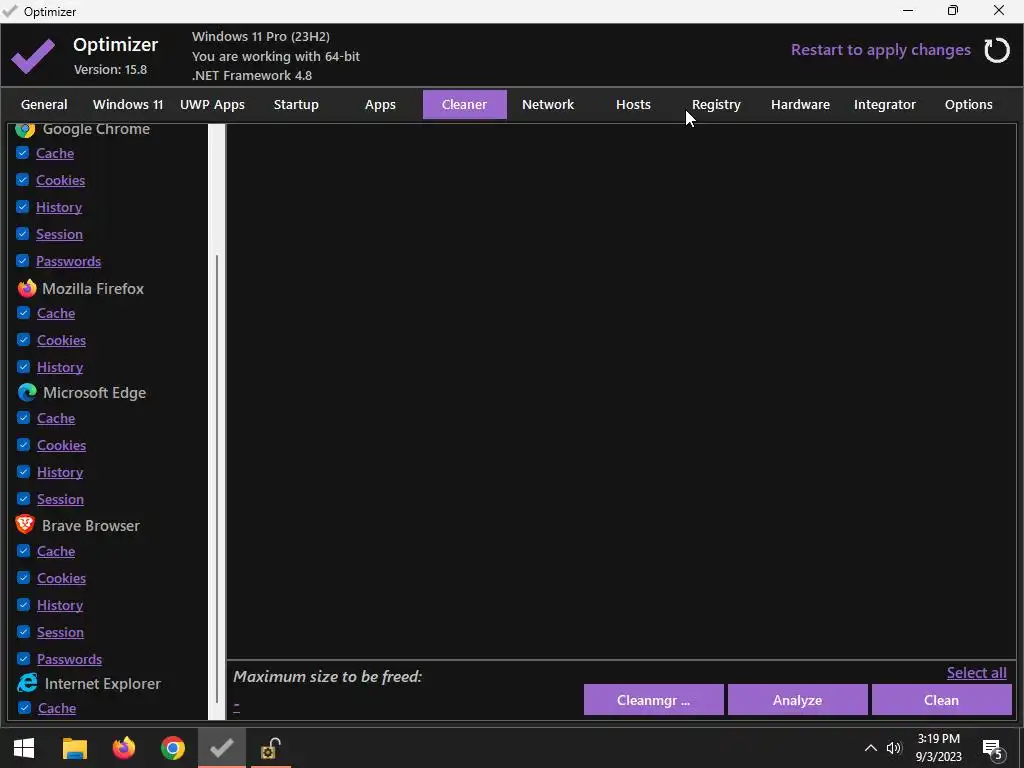Open the Startup tab
The width and height of the screenshot is (1024, 768).
click(x=296, y=104)
